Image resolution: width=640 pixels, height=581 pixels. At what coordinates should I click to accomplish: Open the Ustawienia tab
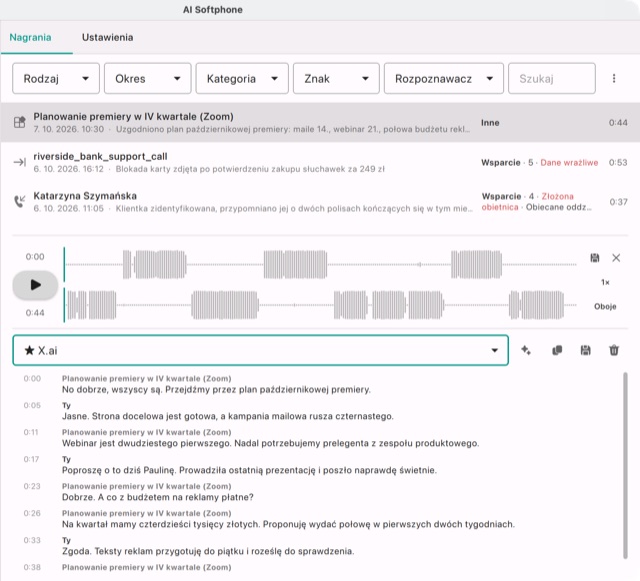107,38
